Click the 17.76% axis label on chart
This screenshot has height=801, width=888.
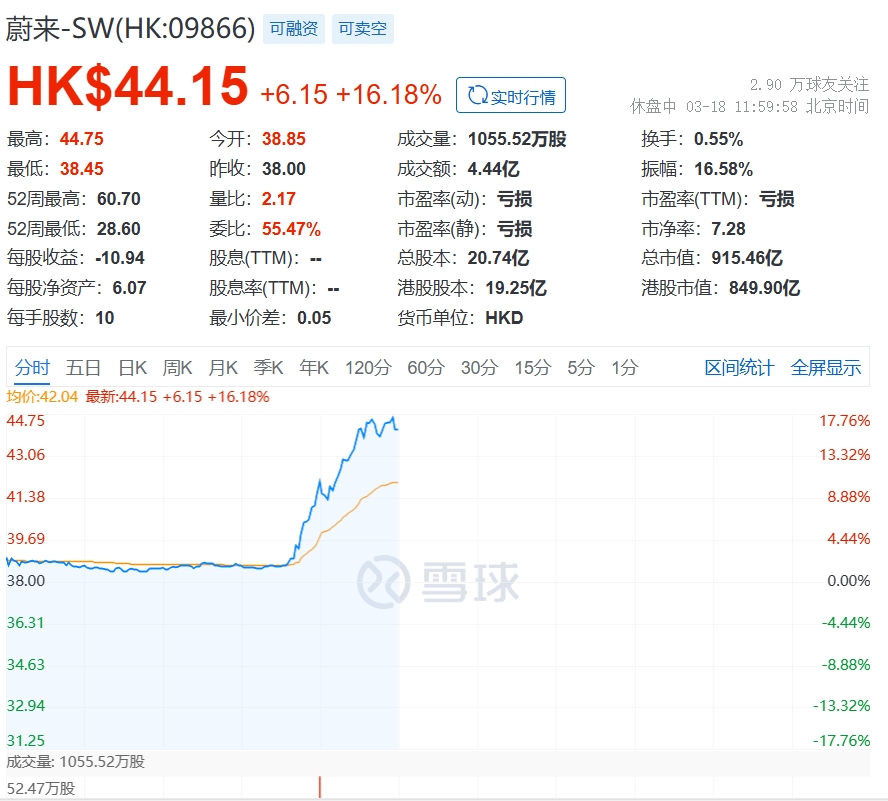tap(844, 421)
